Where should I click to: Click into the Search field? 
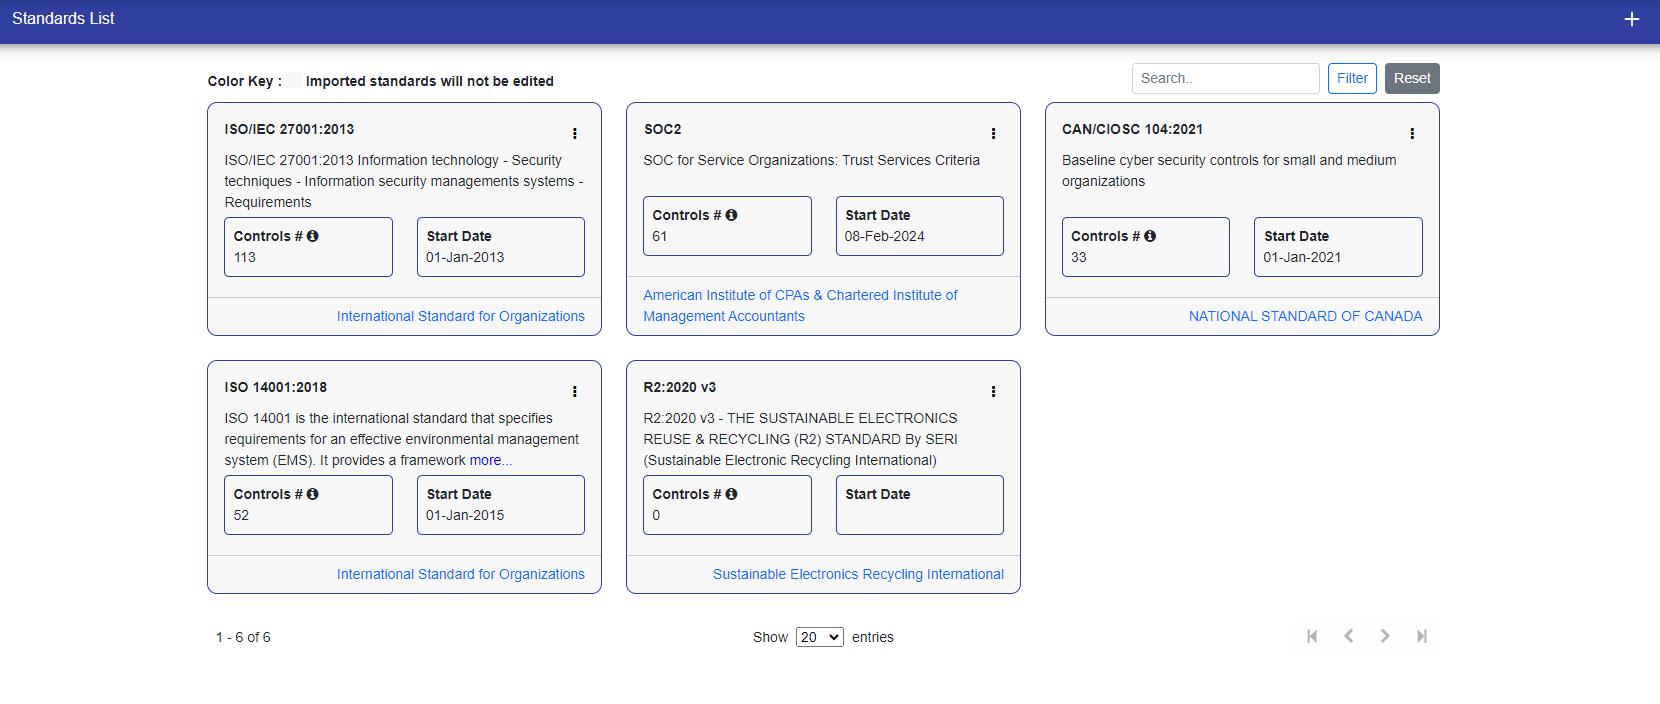(1224, 78)
